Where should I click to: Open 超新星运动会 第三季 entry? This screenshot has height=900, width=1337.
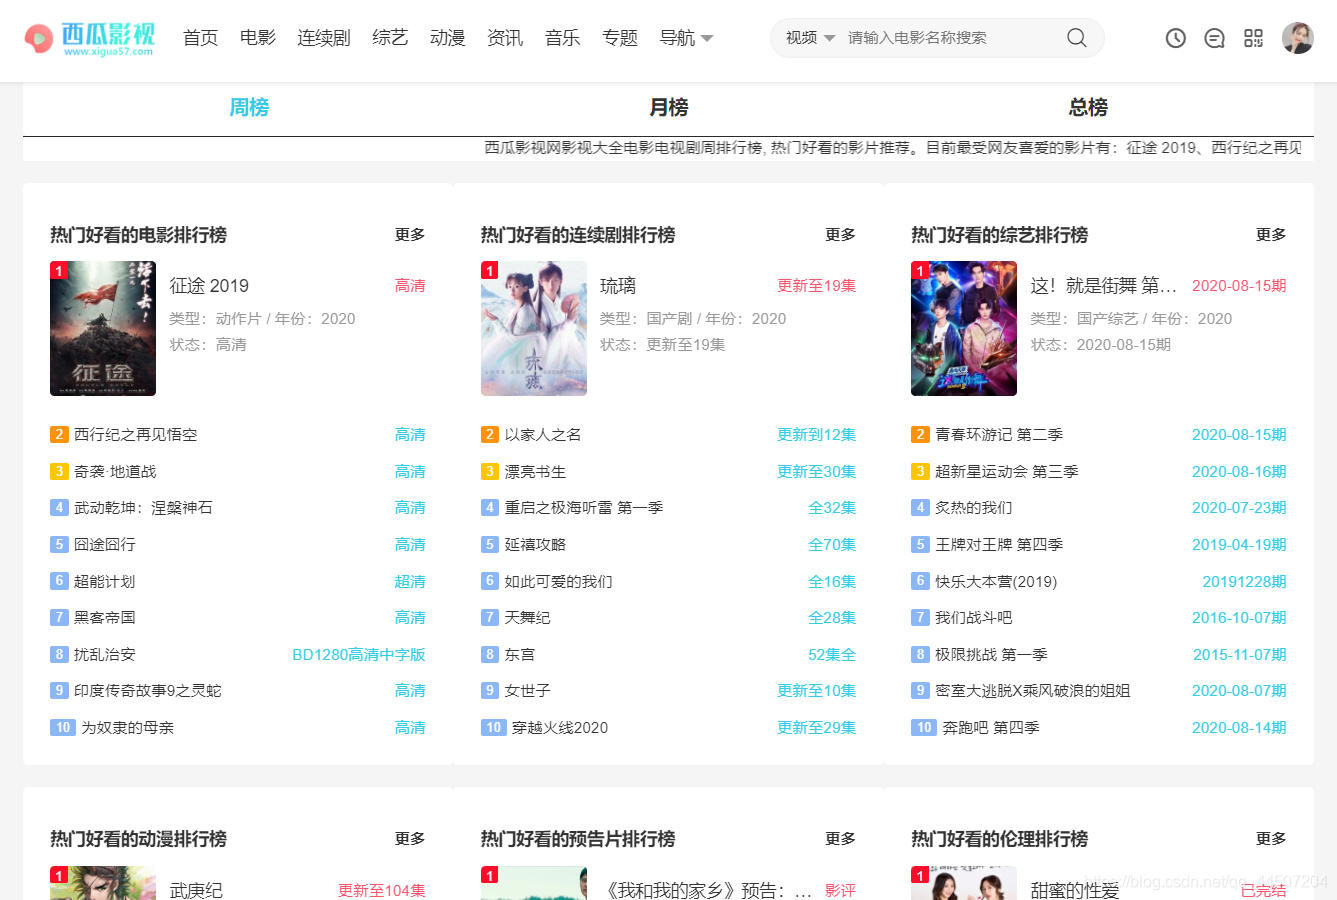pyautogui.click(x=1007, y=471)
